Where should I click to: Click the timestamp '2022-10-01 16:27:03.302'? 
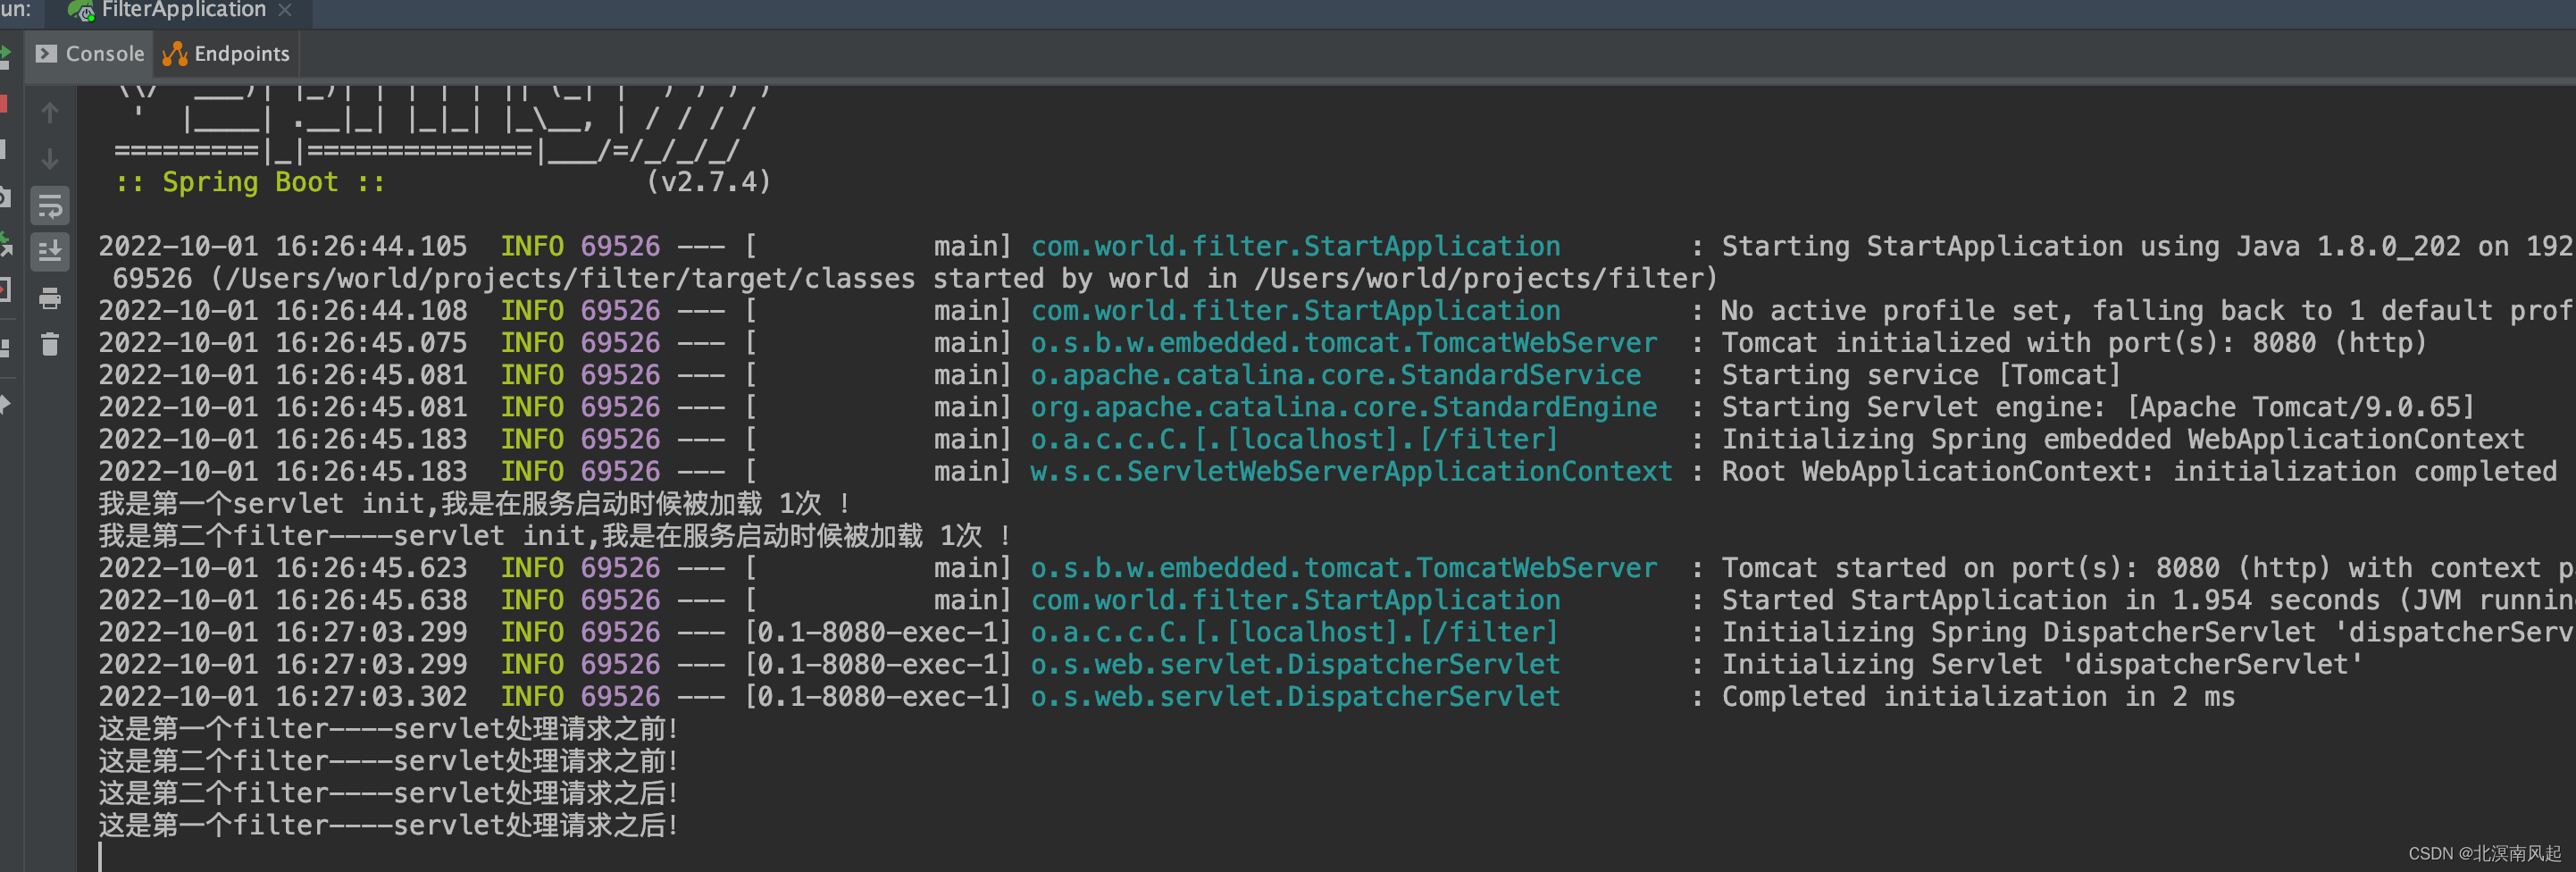pyautogui.click(x=282, y=696)
